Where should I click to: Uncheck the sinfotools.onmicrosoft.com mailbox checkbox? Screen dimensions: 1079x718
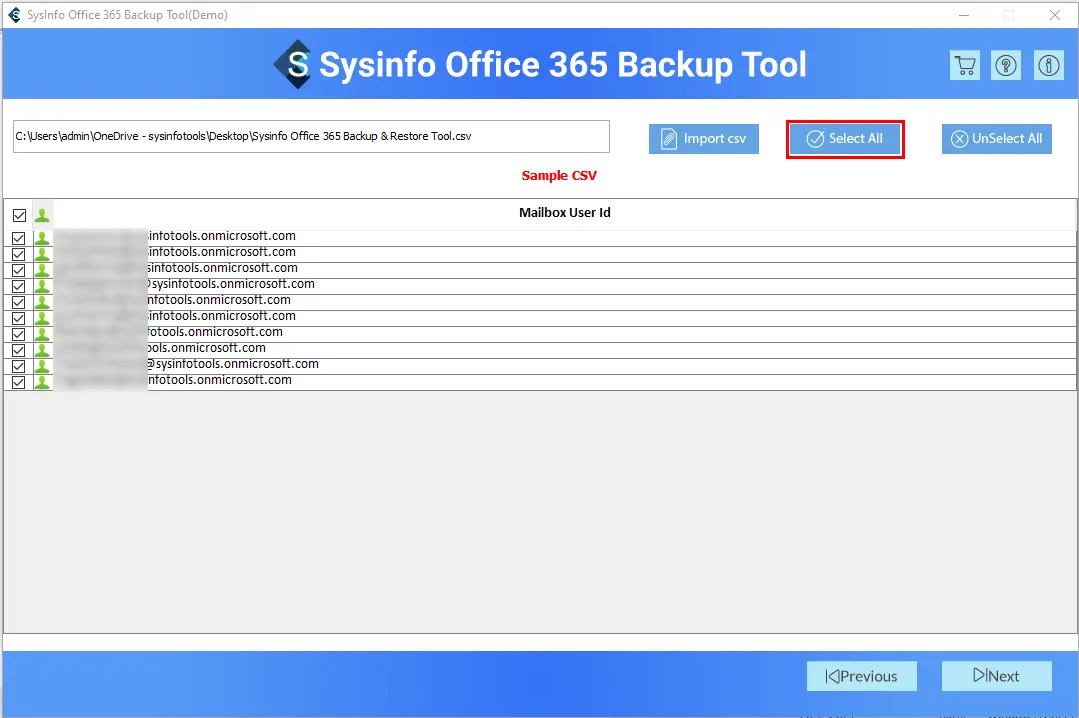click(19, 270)
